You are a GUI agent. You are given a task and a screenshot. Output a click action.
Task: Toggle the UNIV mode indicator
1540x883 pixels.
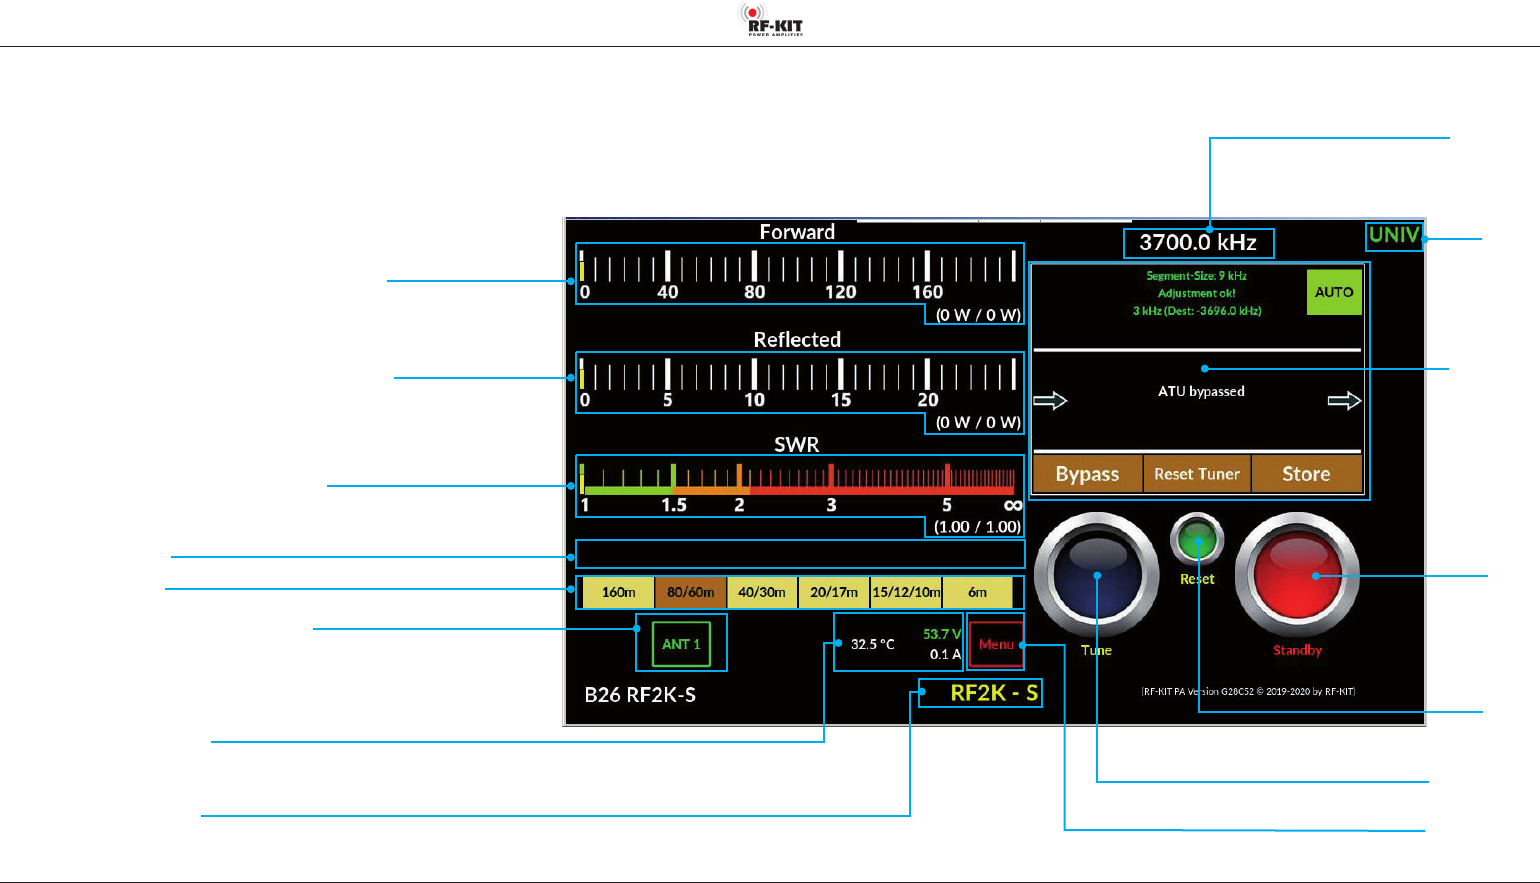pyautogui.click(x=1394, y=235)
